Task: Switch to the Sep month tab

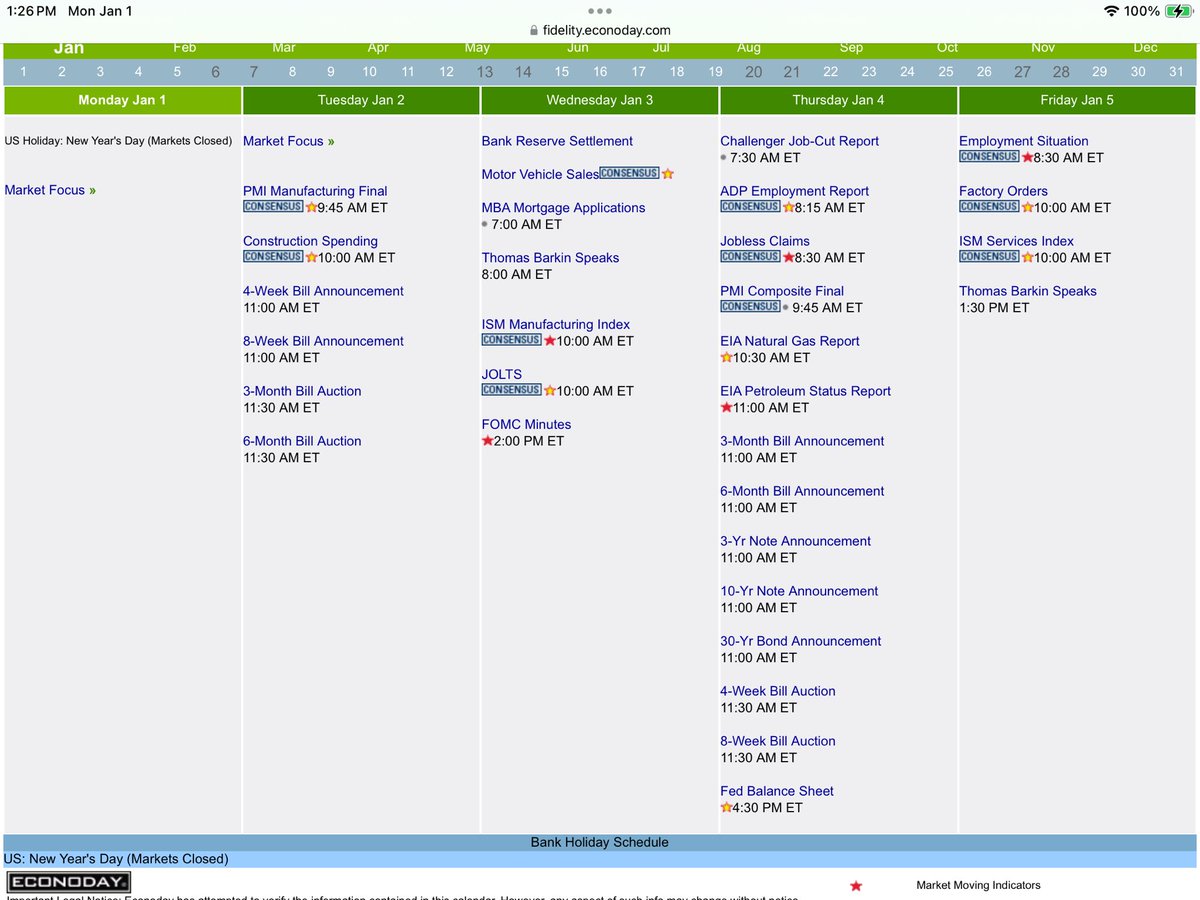Action: click(850, 47)
